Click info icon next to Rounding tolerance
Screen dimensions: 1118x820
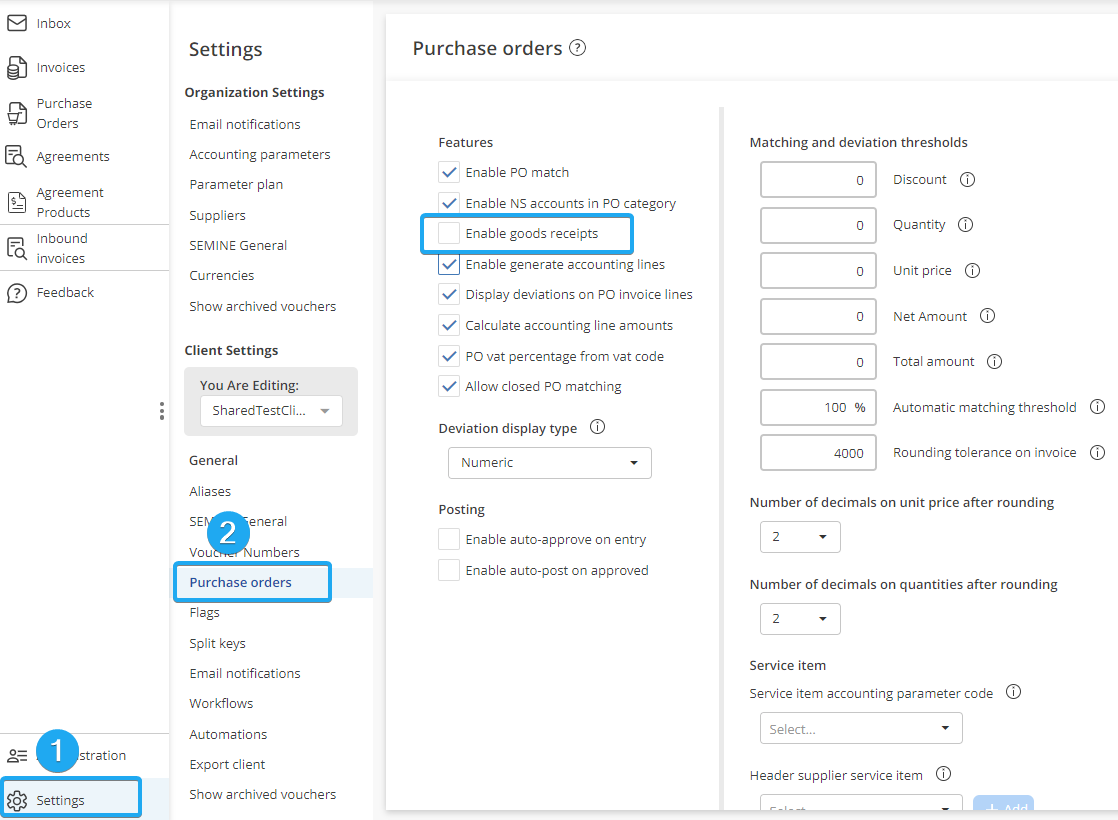(x=1097, y=453)
